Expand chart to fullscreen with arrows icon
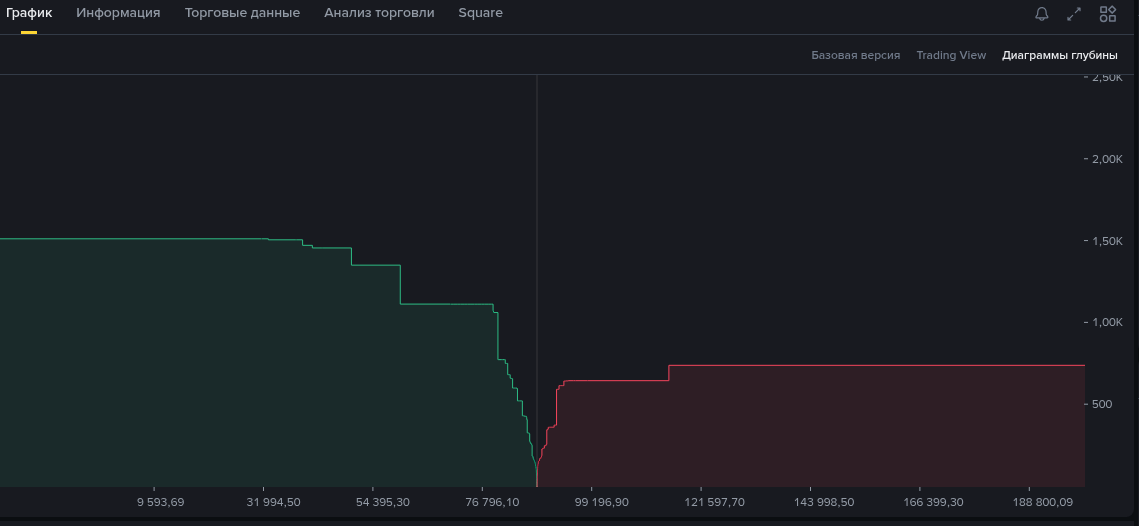Viewport: 1139px width, 526px height. [1074, 14]
